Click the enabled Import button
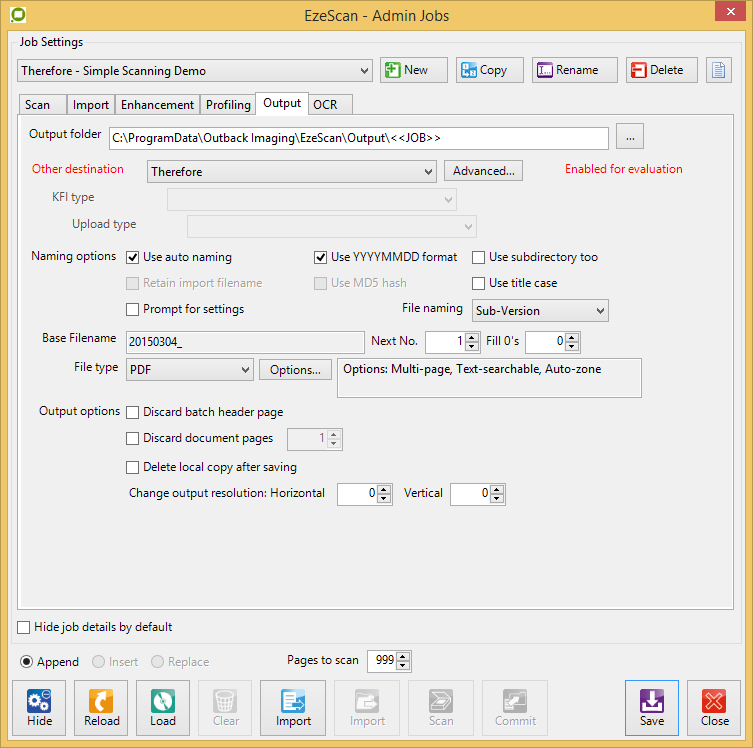The image size is (753, 748). coord(293,708)
